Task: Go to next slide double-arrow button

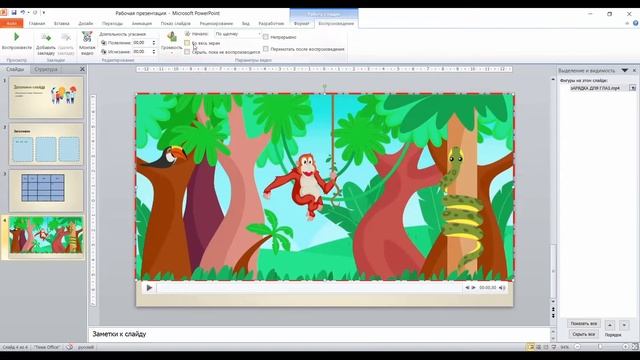Action: (553, 316)
